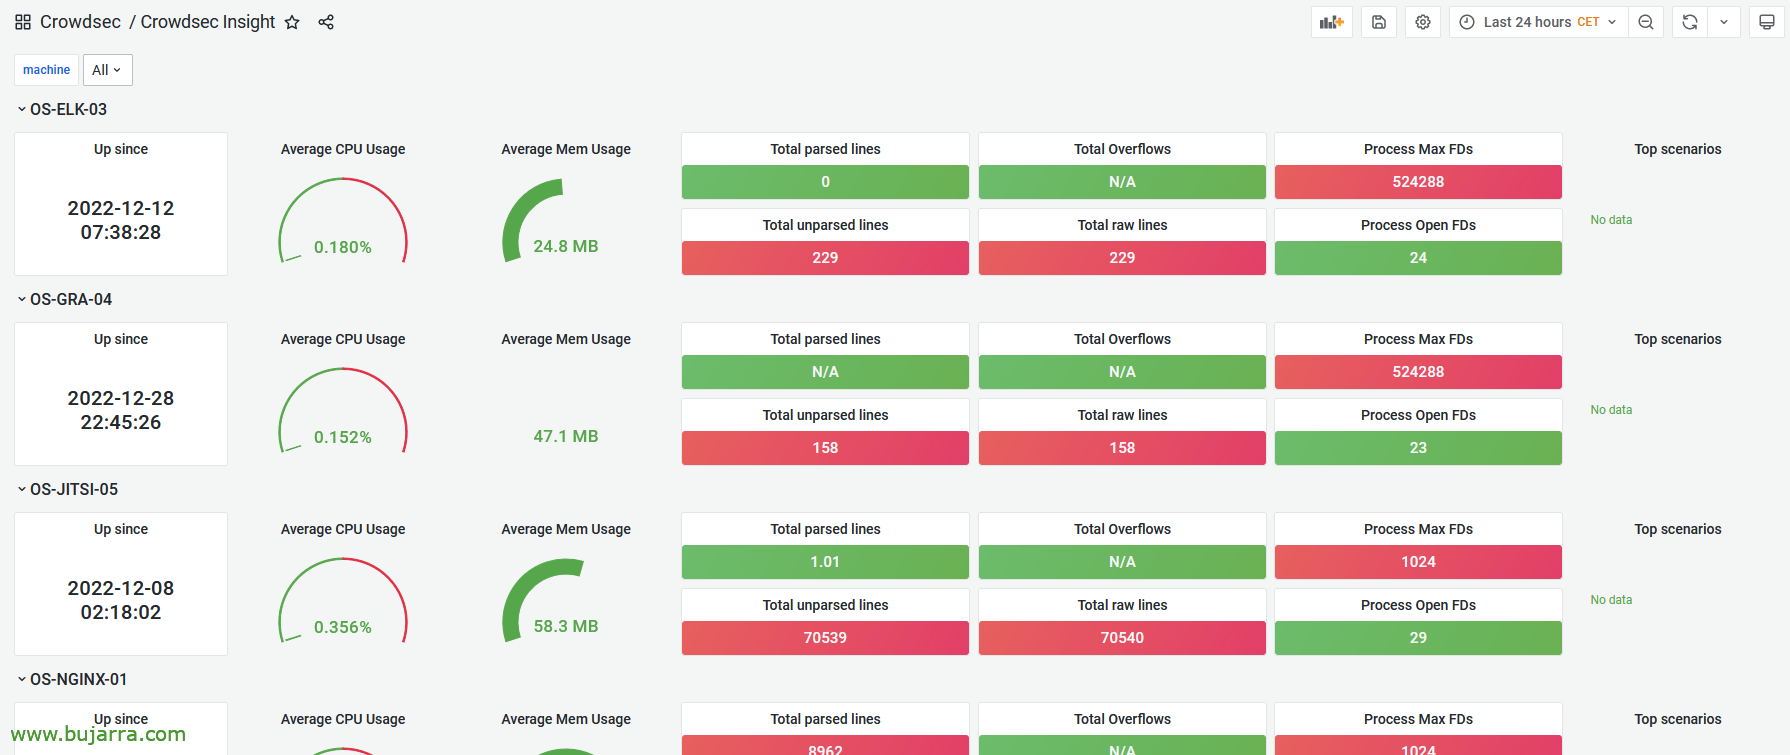Image resolution: width=1790 pixels, height=755 pixels.
Task: Collapse the OS-NGINX-01 row
Action: point(72,679)
